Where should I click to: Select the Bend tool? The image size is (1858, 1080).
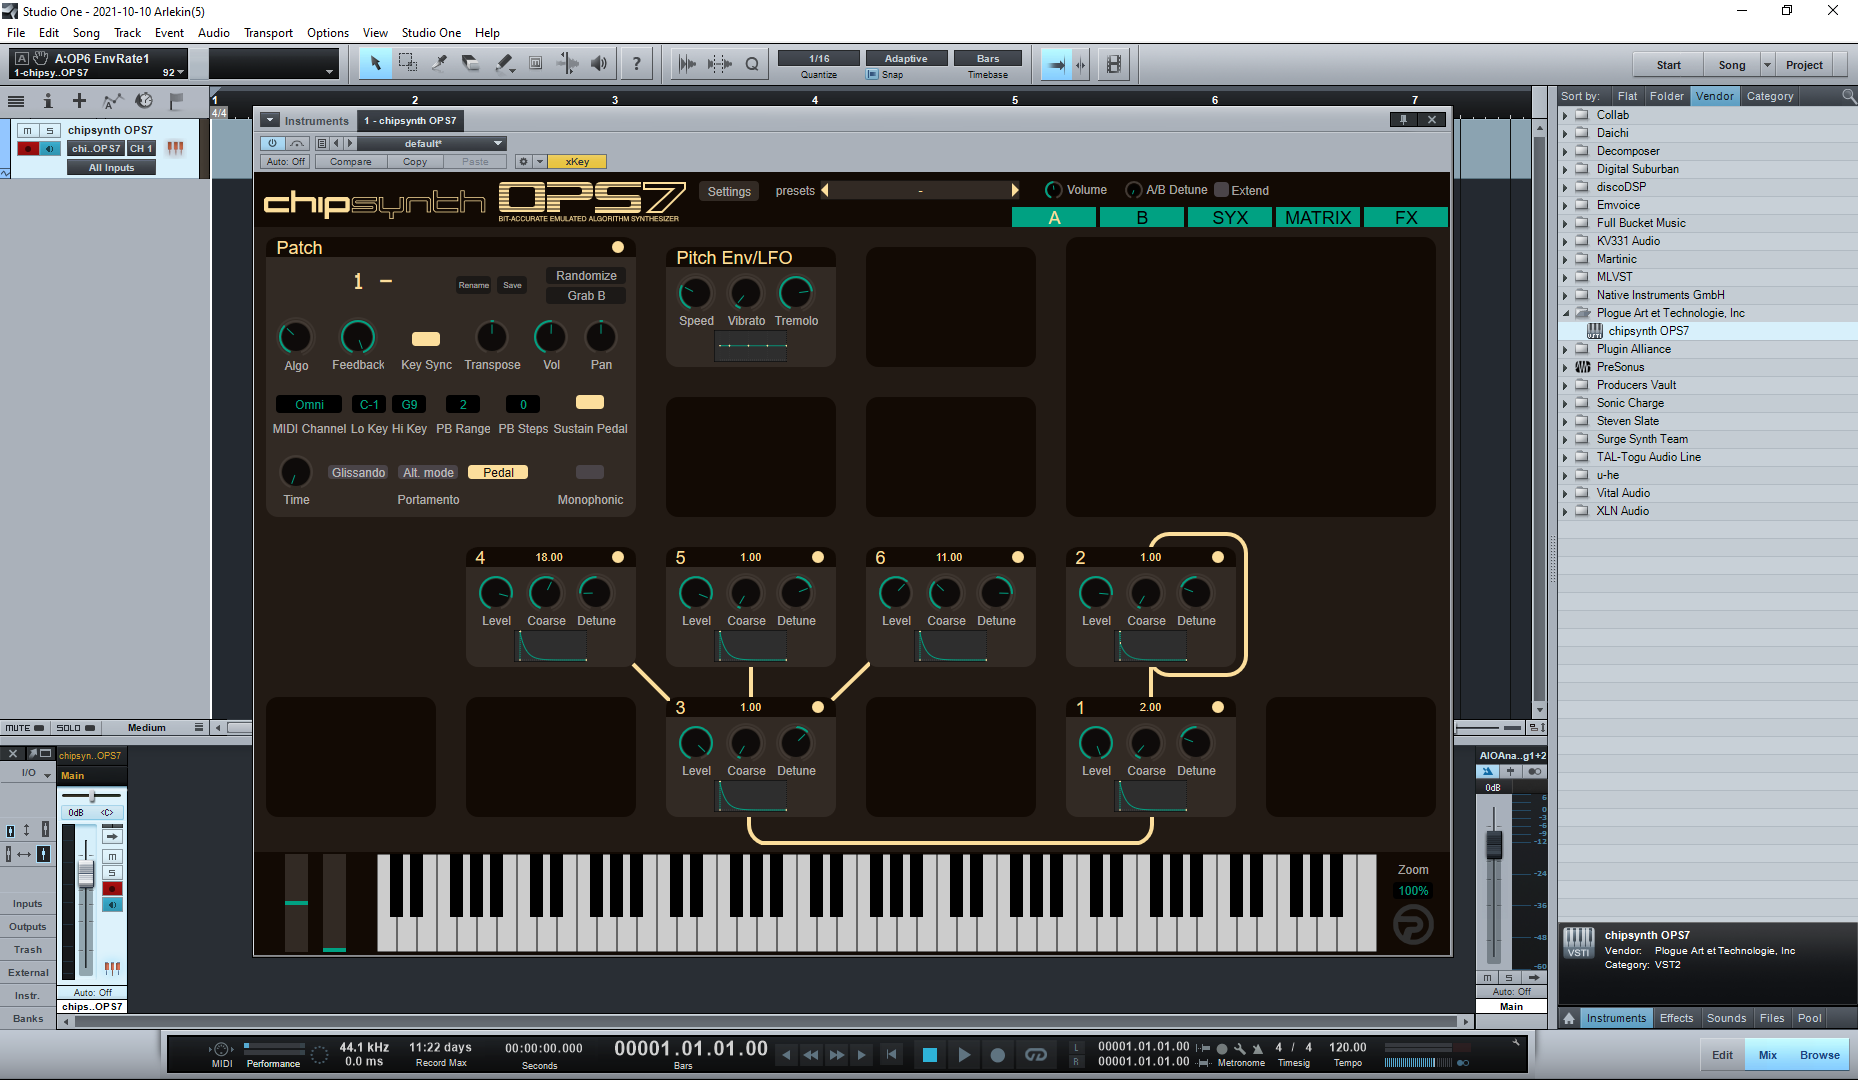click(x=567, y=64)
